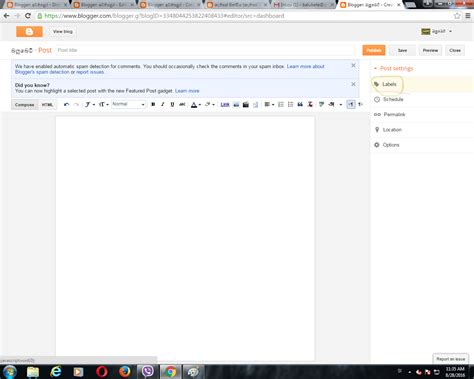The image size is (474, 379).
Task: Open the font size dropdown
Action: (104, 104)
